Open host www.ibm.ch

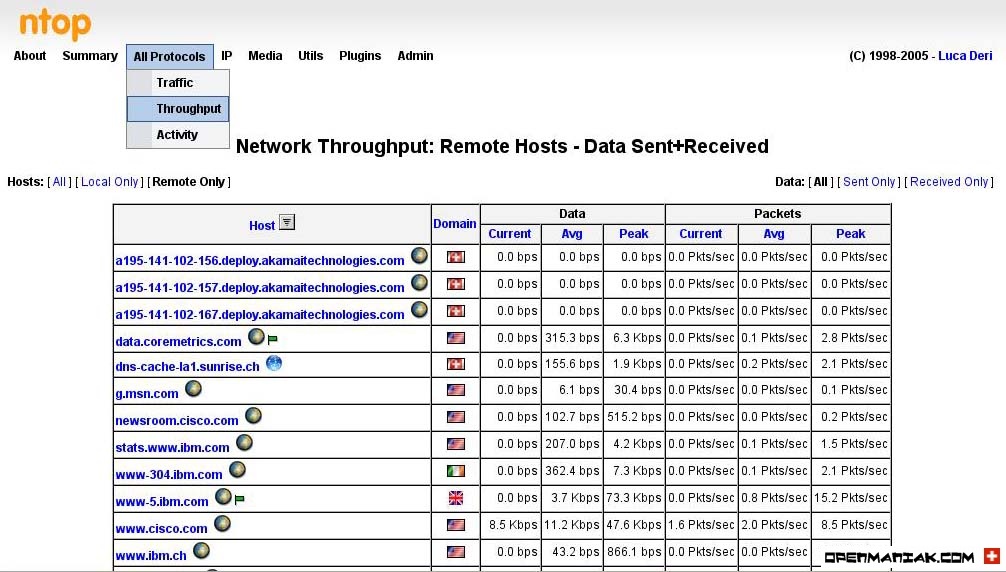point(151,556)
